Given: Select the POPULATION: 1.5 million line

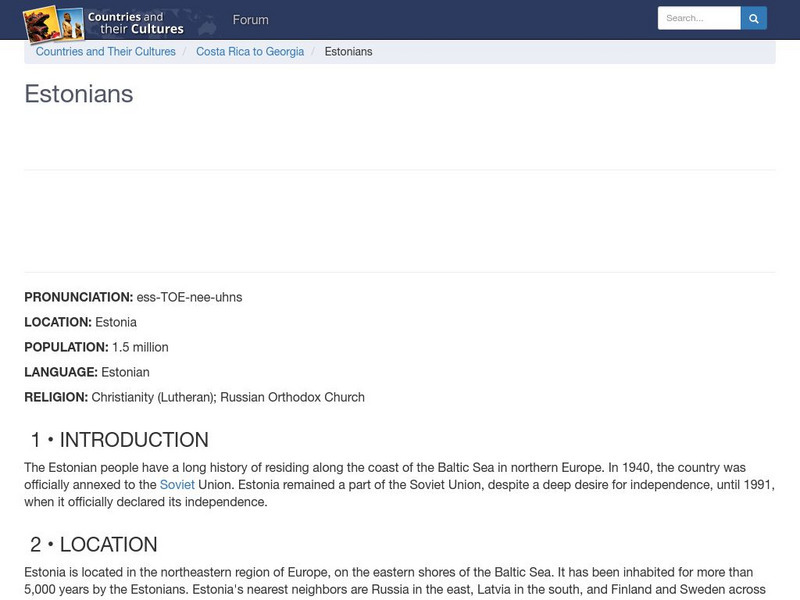Looking at the screenshot, I should pos(96,347).
